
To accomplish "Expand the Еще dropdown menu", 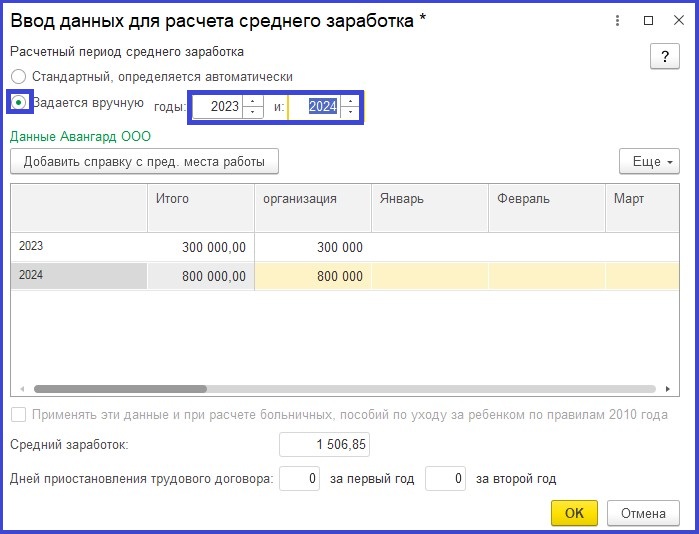I will tap(649, 161).
